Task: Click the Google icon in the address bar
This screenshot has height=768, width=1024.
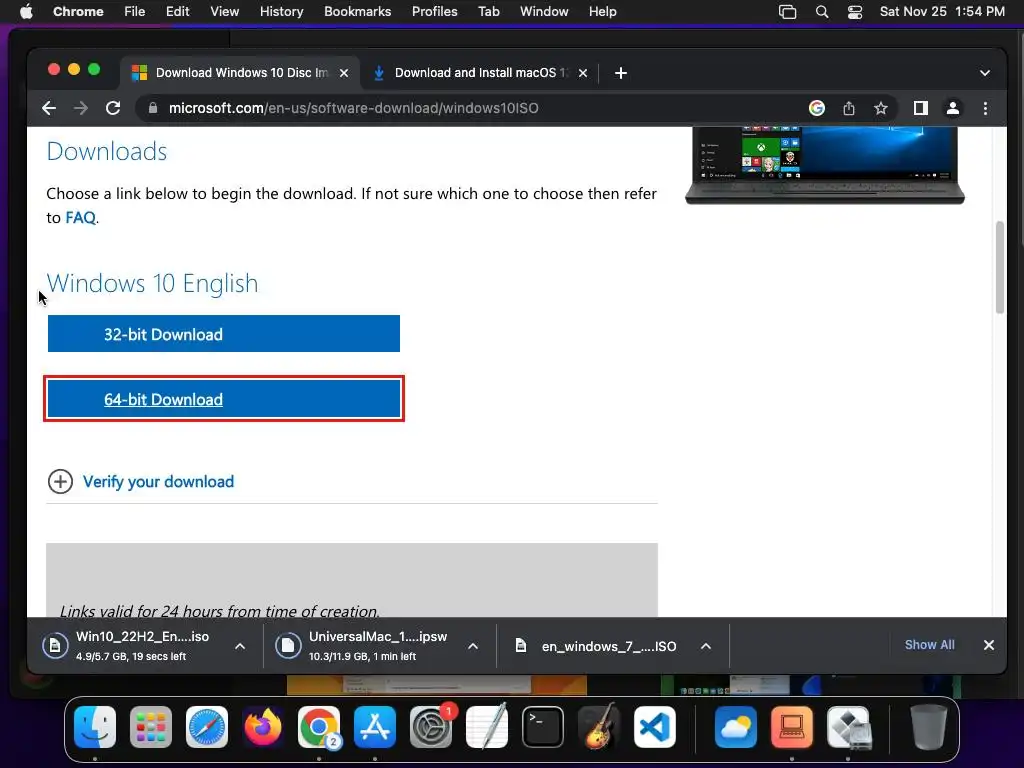Action: [816, 108]
